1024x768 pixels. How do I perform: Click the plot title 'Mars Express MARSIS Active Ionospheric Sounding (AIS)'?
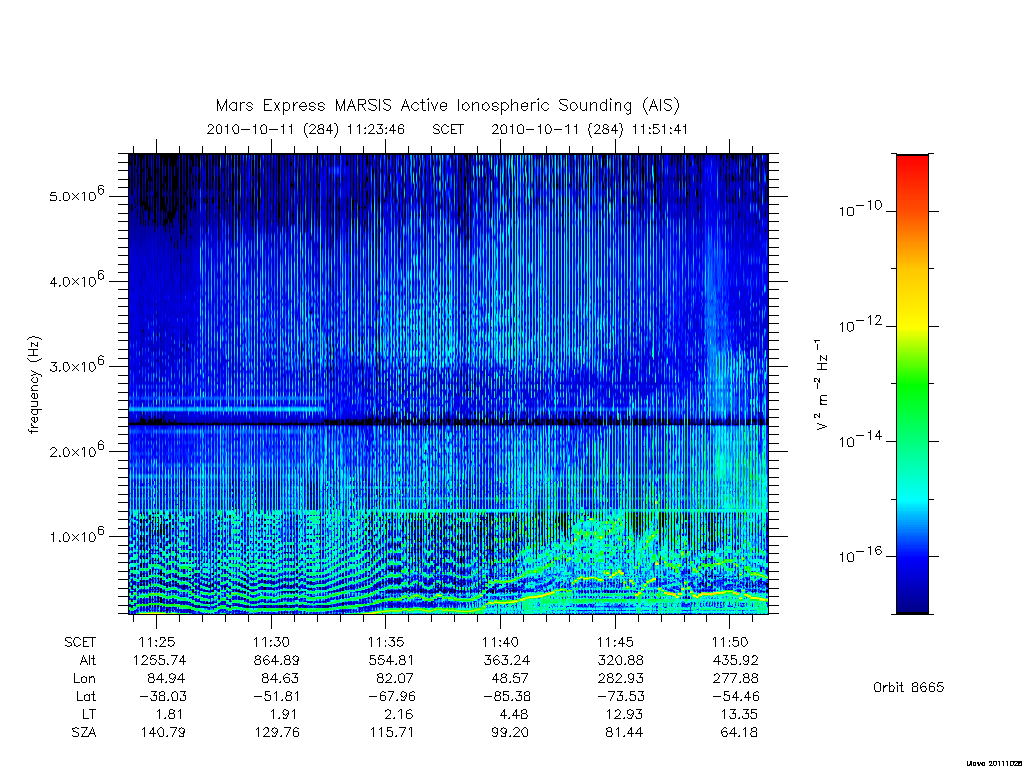click(x=448, y=105)
